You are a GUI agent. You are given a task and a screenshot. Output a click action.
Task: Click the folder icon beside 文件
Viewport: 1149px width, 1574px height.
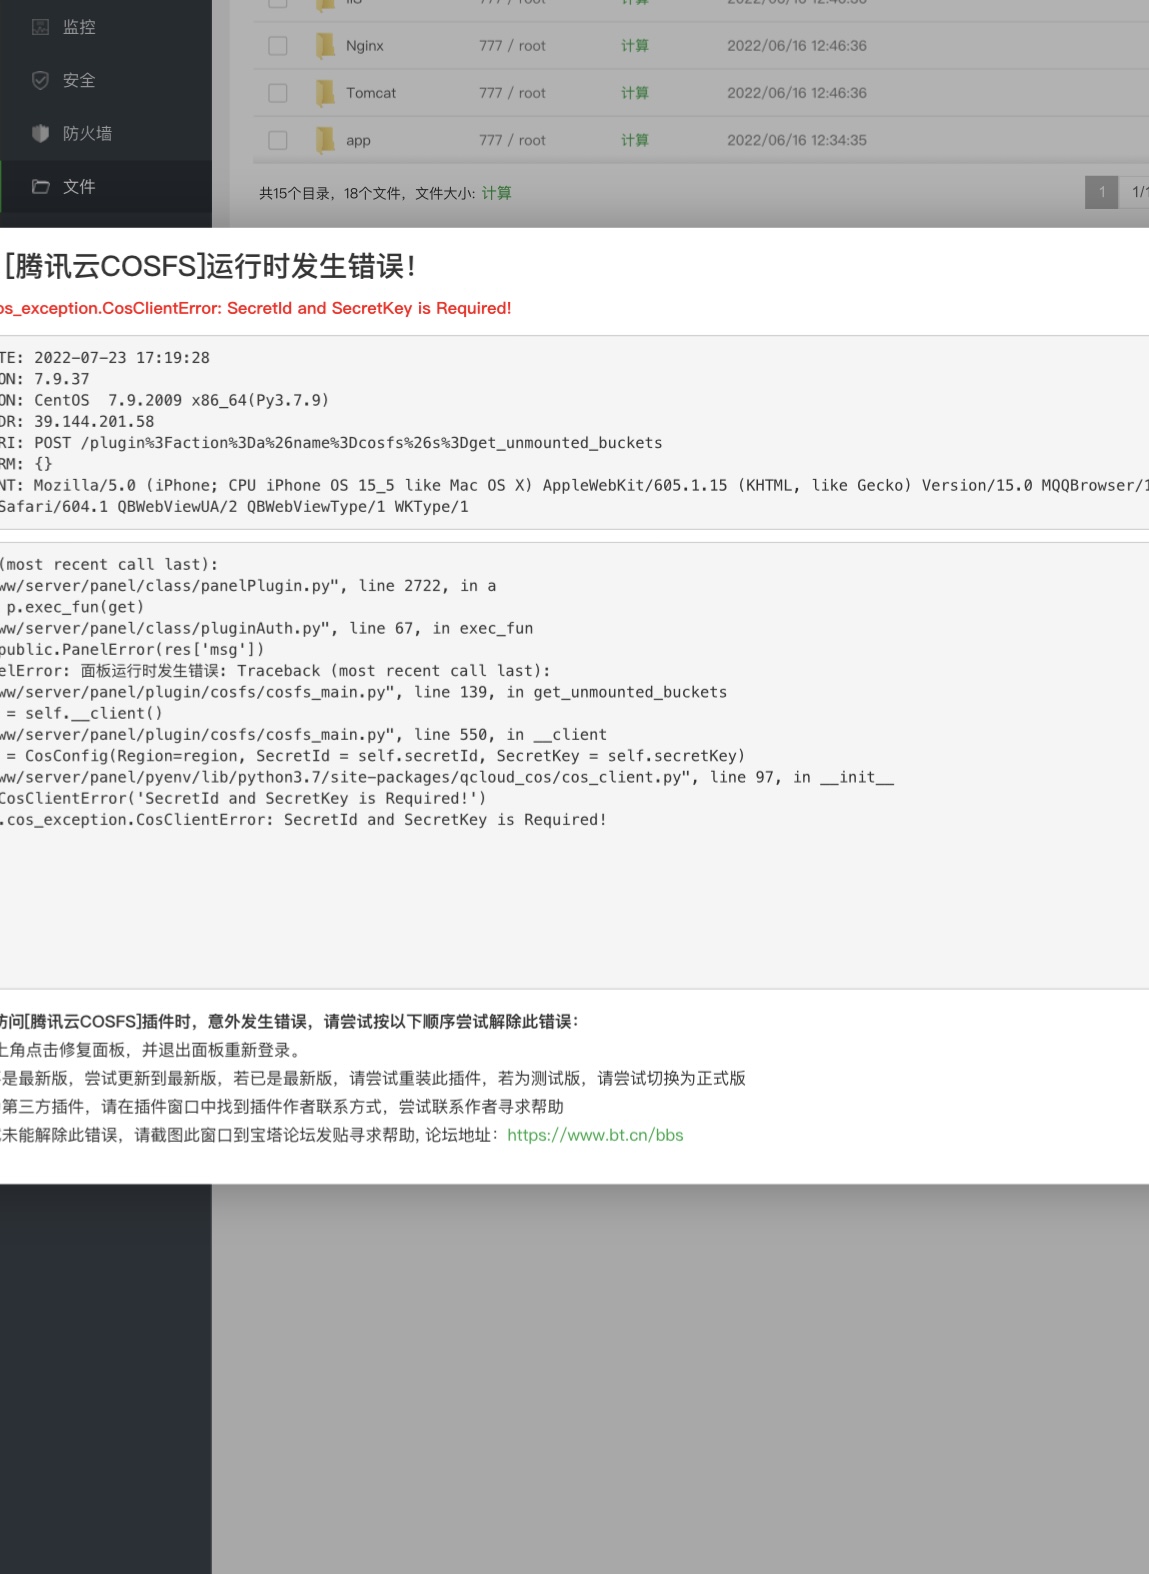click(40, 186)
